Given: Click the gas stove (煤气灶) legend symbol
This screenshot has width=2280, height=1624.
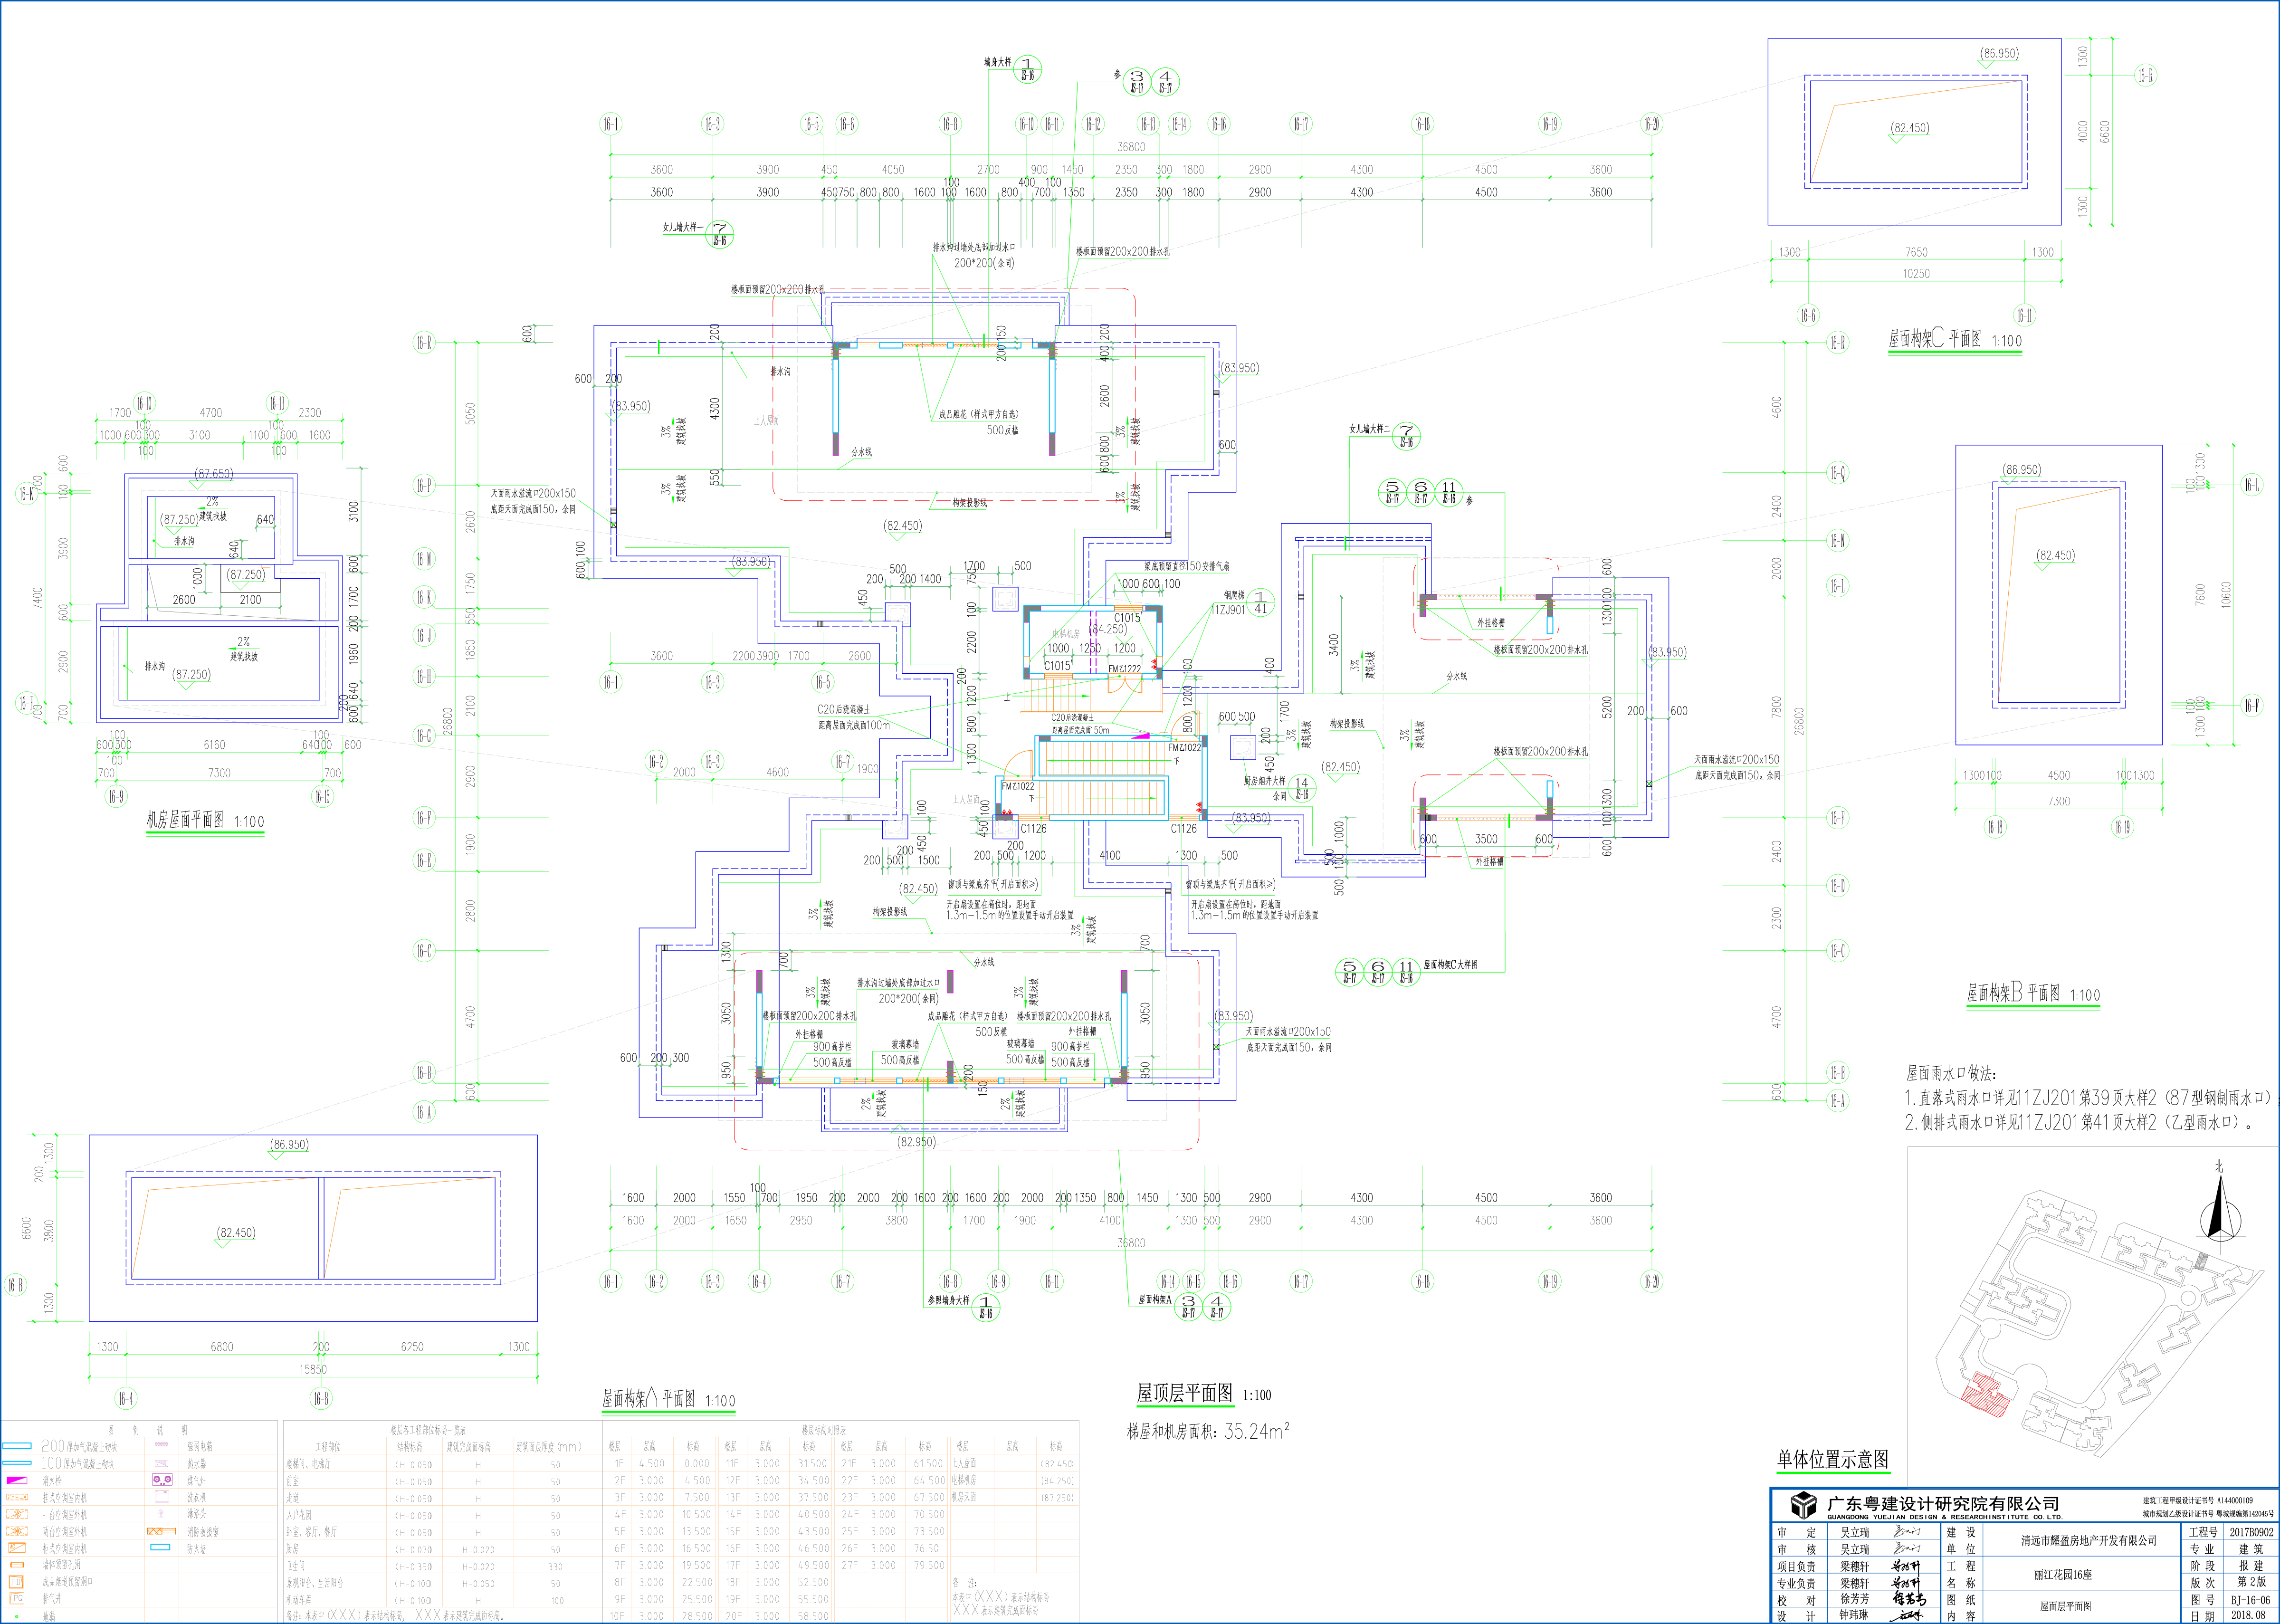Looking at the screenshot, I should pyautogui.click(x=162, y=1479).
